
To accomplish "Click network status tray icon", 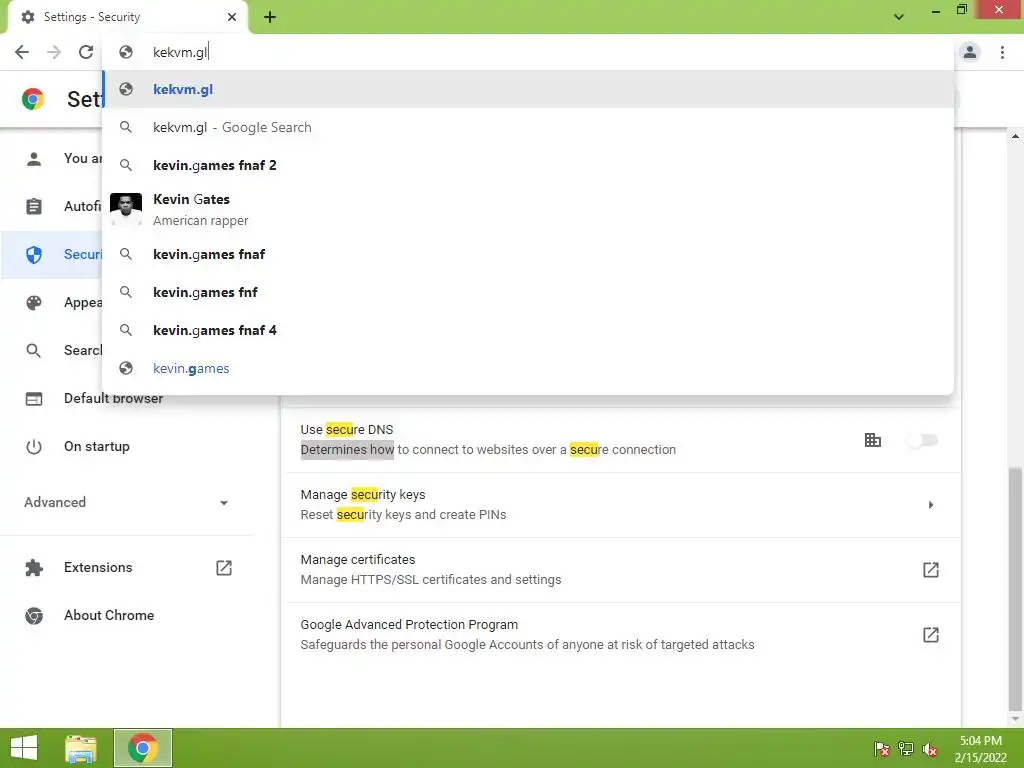I will pyautogui.click(x=906, y=749).
